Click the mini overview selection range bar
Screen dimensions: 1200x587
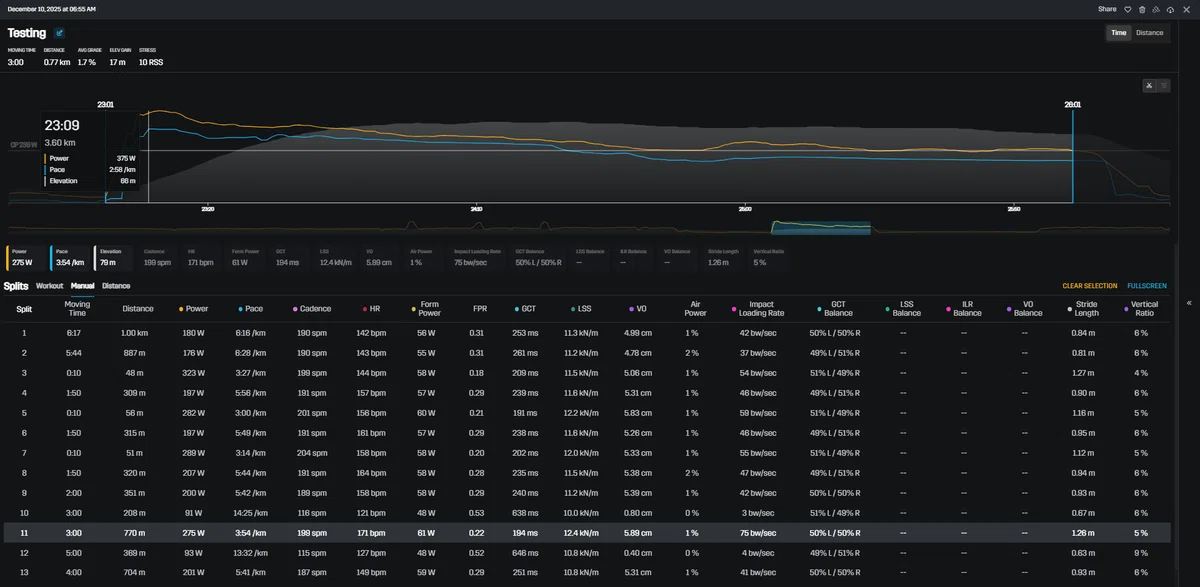820,228
